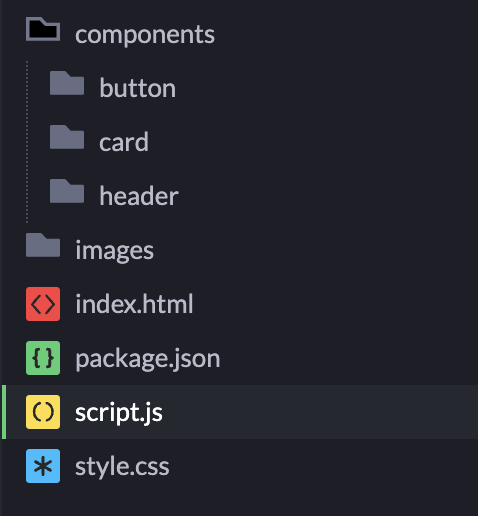Screen dimensions: 478x516
Task: Click the red HTML file icon
Action: (43, 304)
